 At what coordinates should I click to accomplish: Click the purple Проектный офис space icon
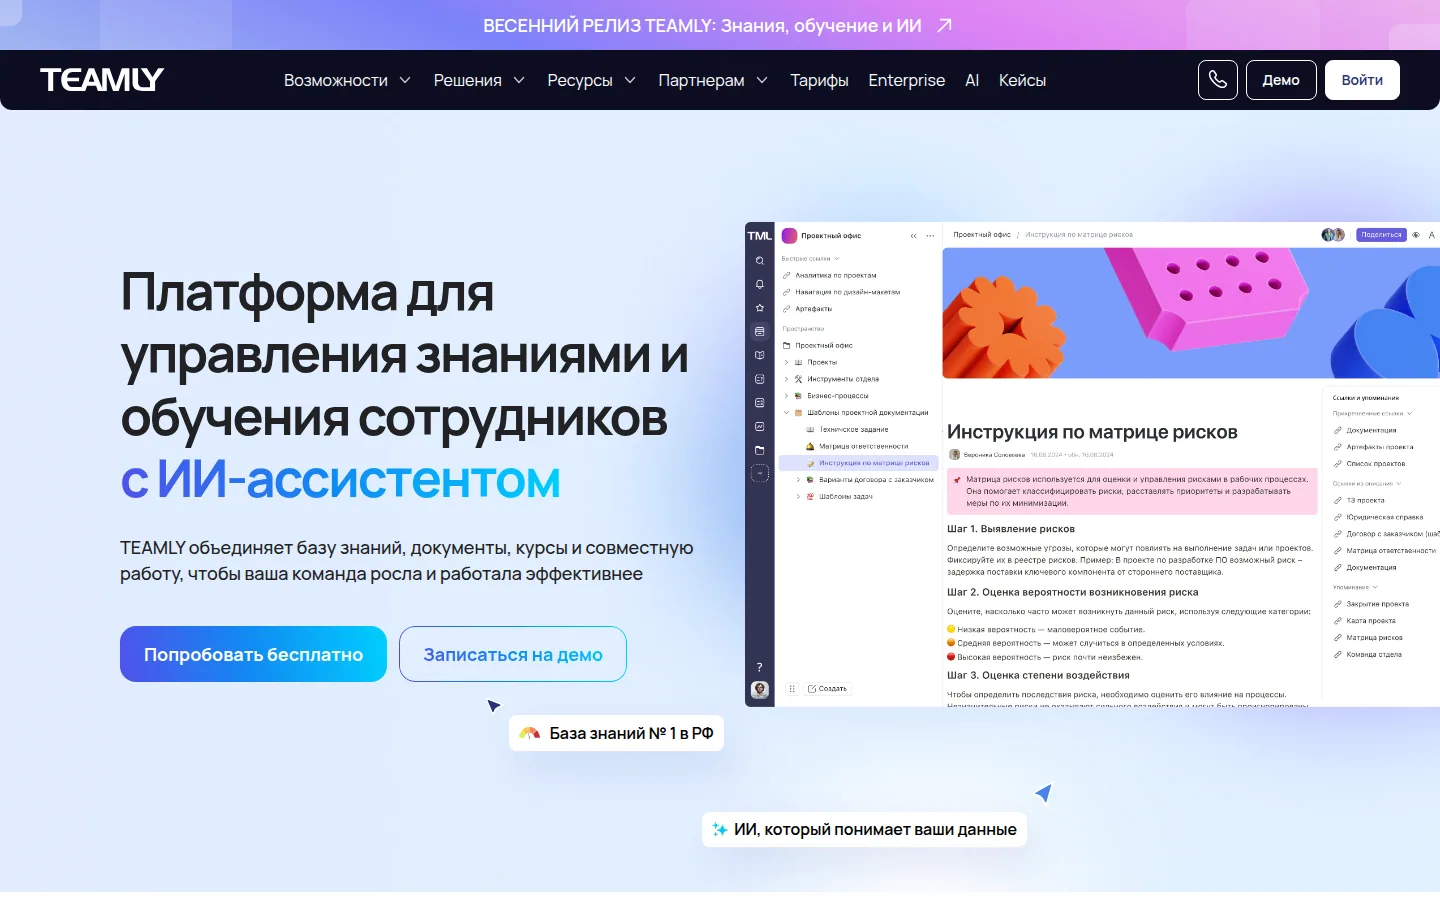(789, 236)
